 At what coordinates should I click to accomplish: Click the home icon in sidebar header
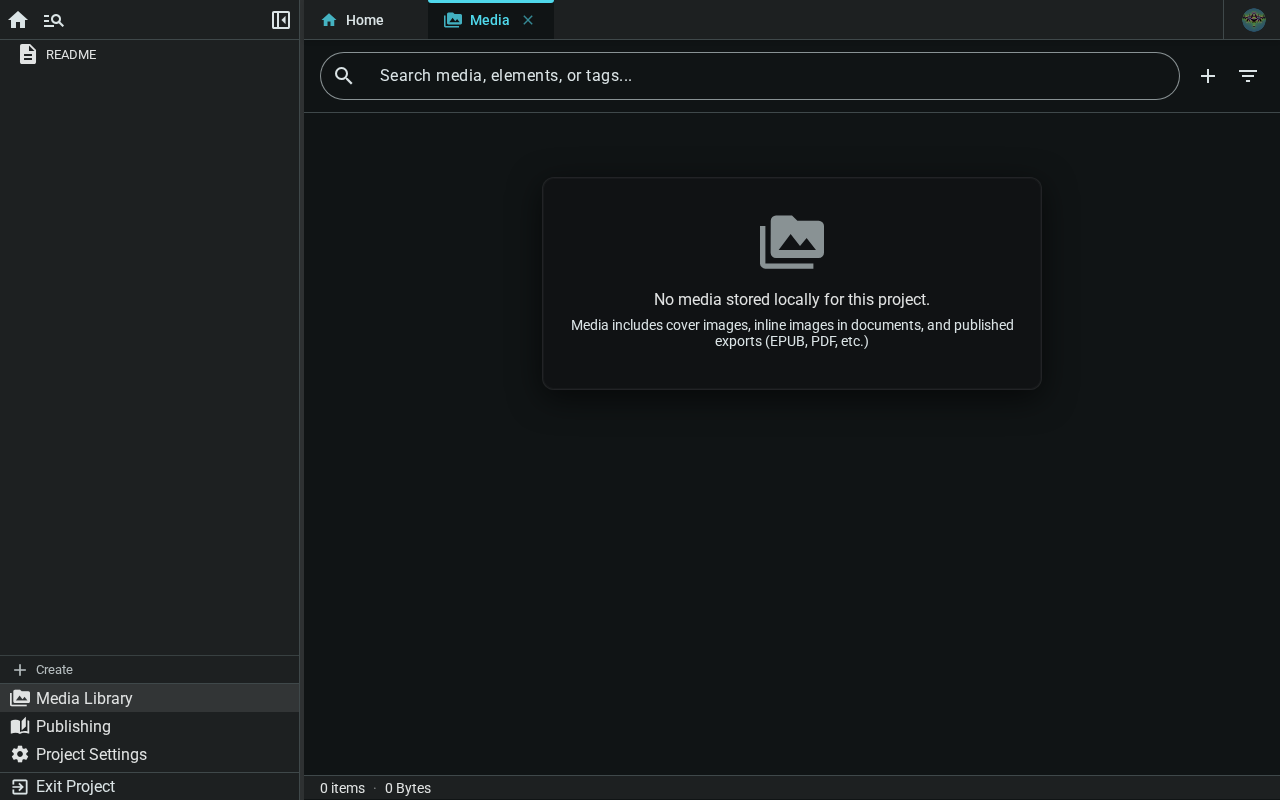coord(18,20)
